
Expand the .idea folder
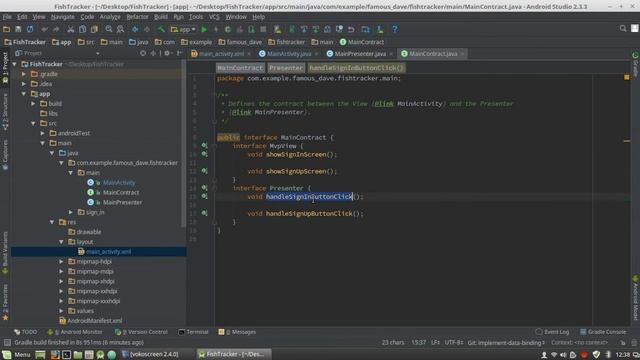point(24,84)
